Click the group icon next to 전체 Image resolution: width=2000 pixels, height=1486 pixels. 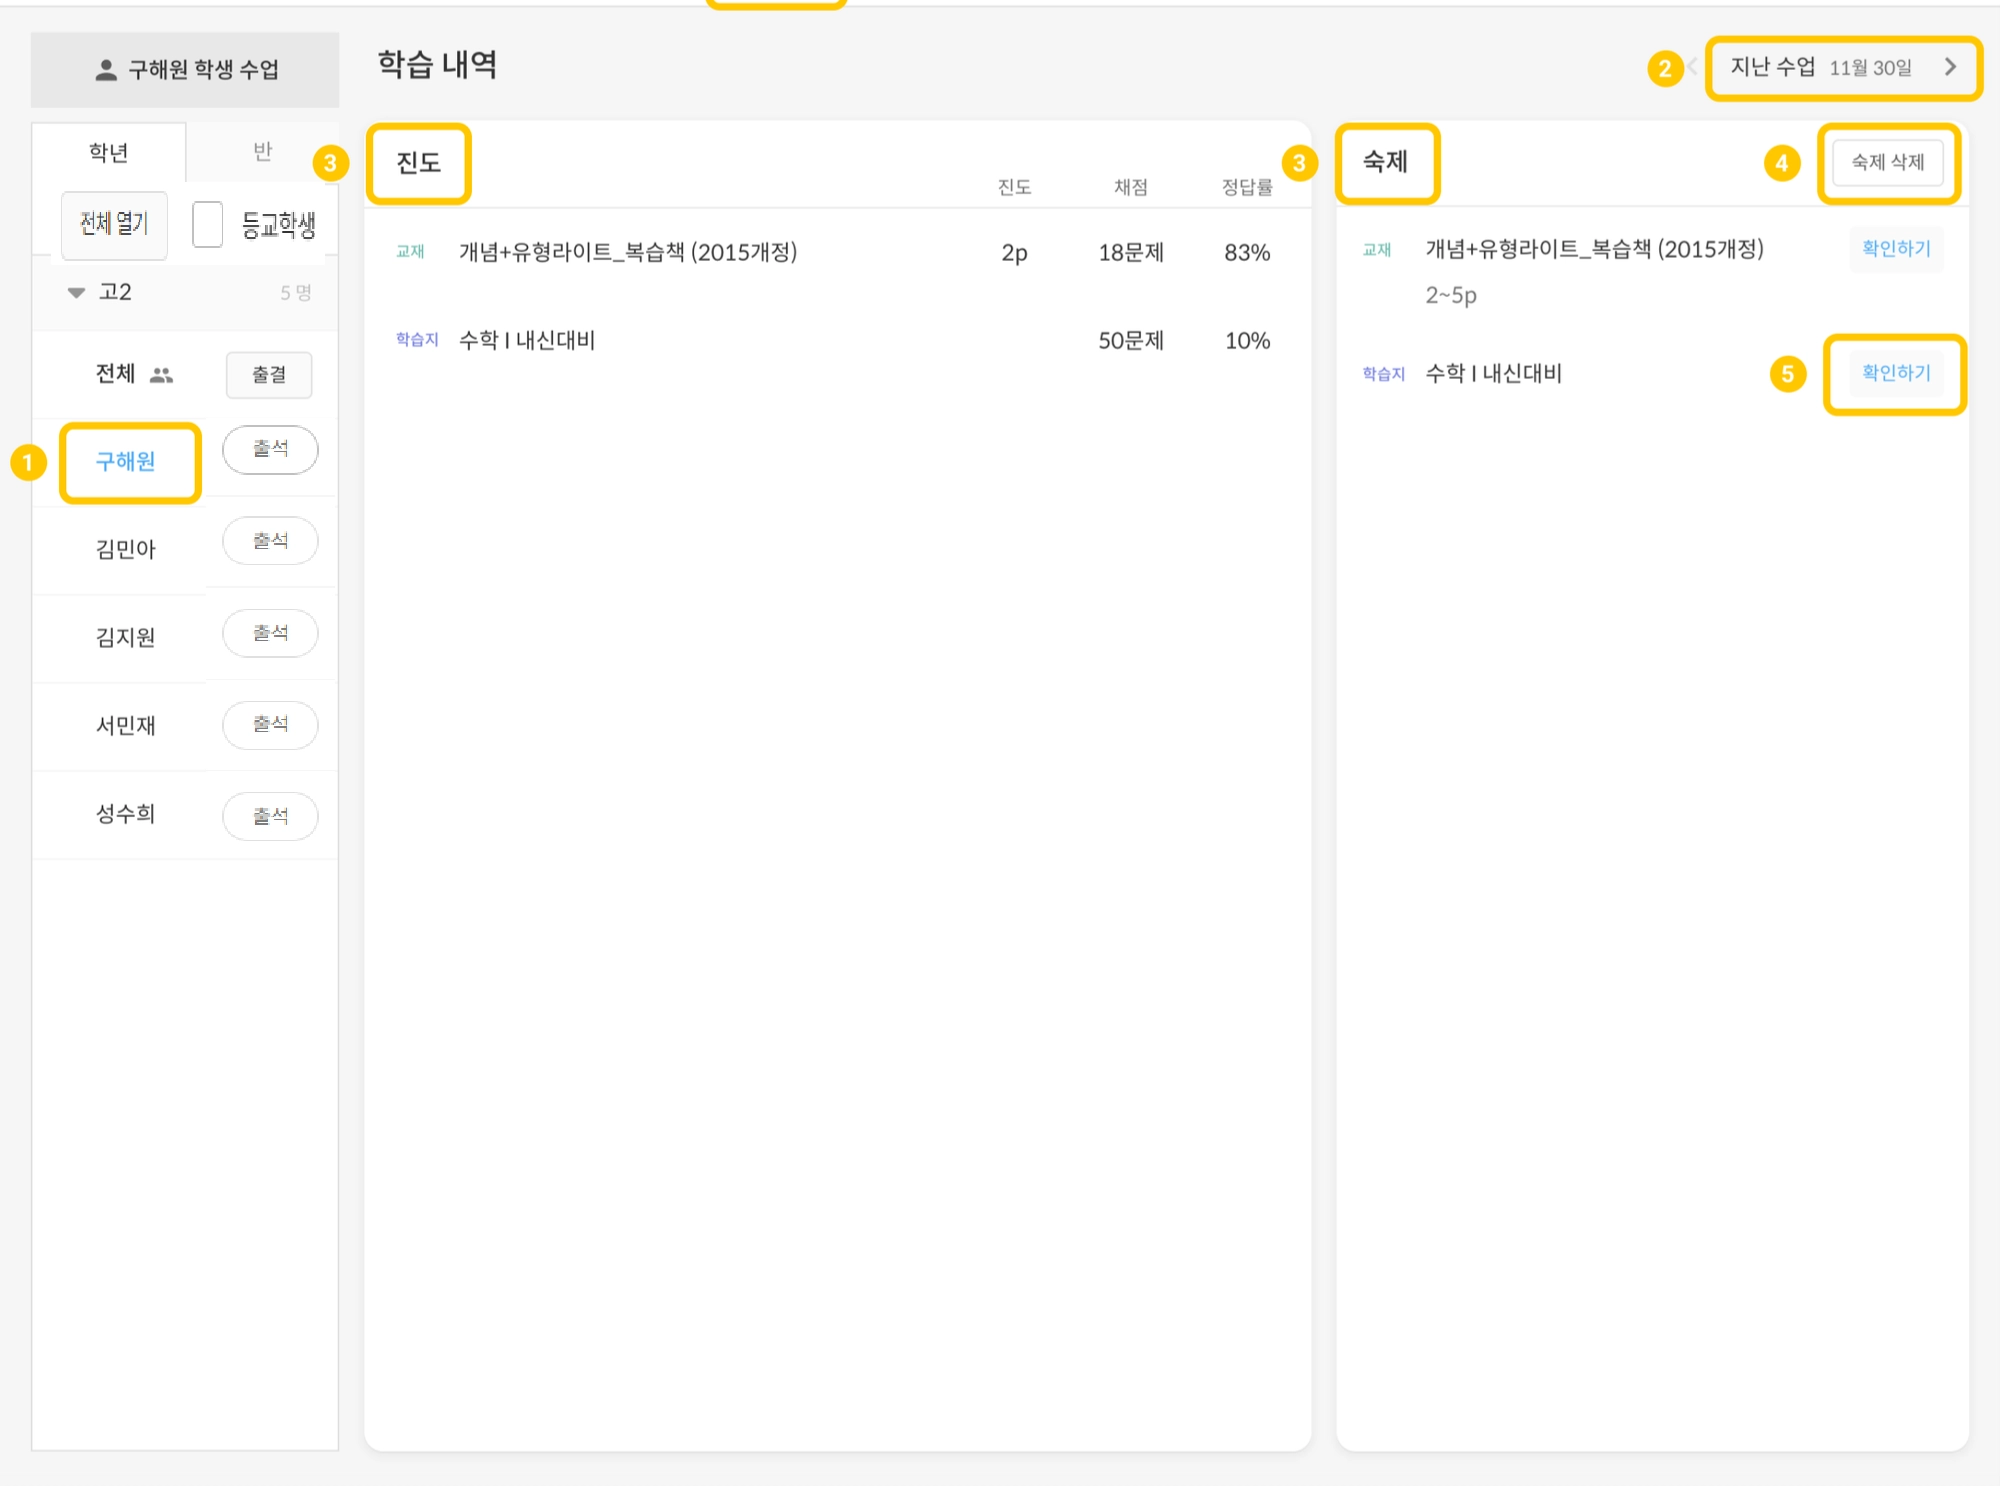[x=161, y=375]
